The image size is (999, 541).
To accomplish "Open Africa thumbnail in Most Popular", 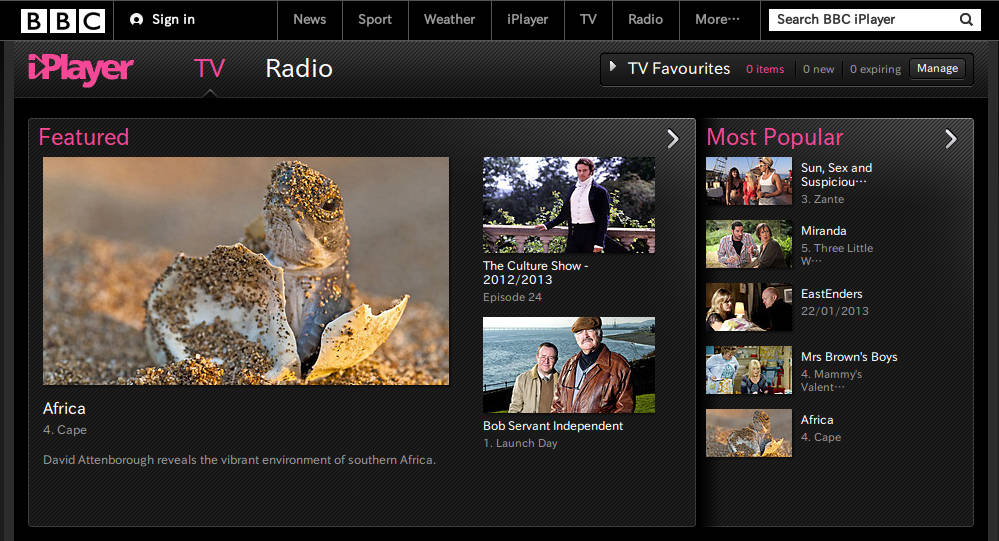I will (749, 433).
